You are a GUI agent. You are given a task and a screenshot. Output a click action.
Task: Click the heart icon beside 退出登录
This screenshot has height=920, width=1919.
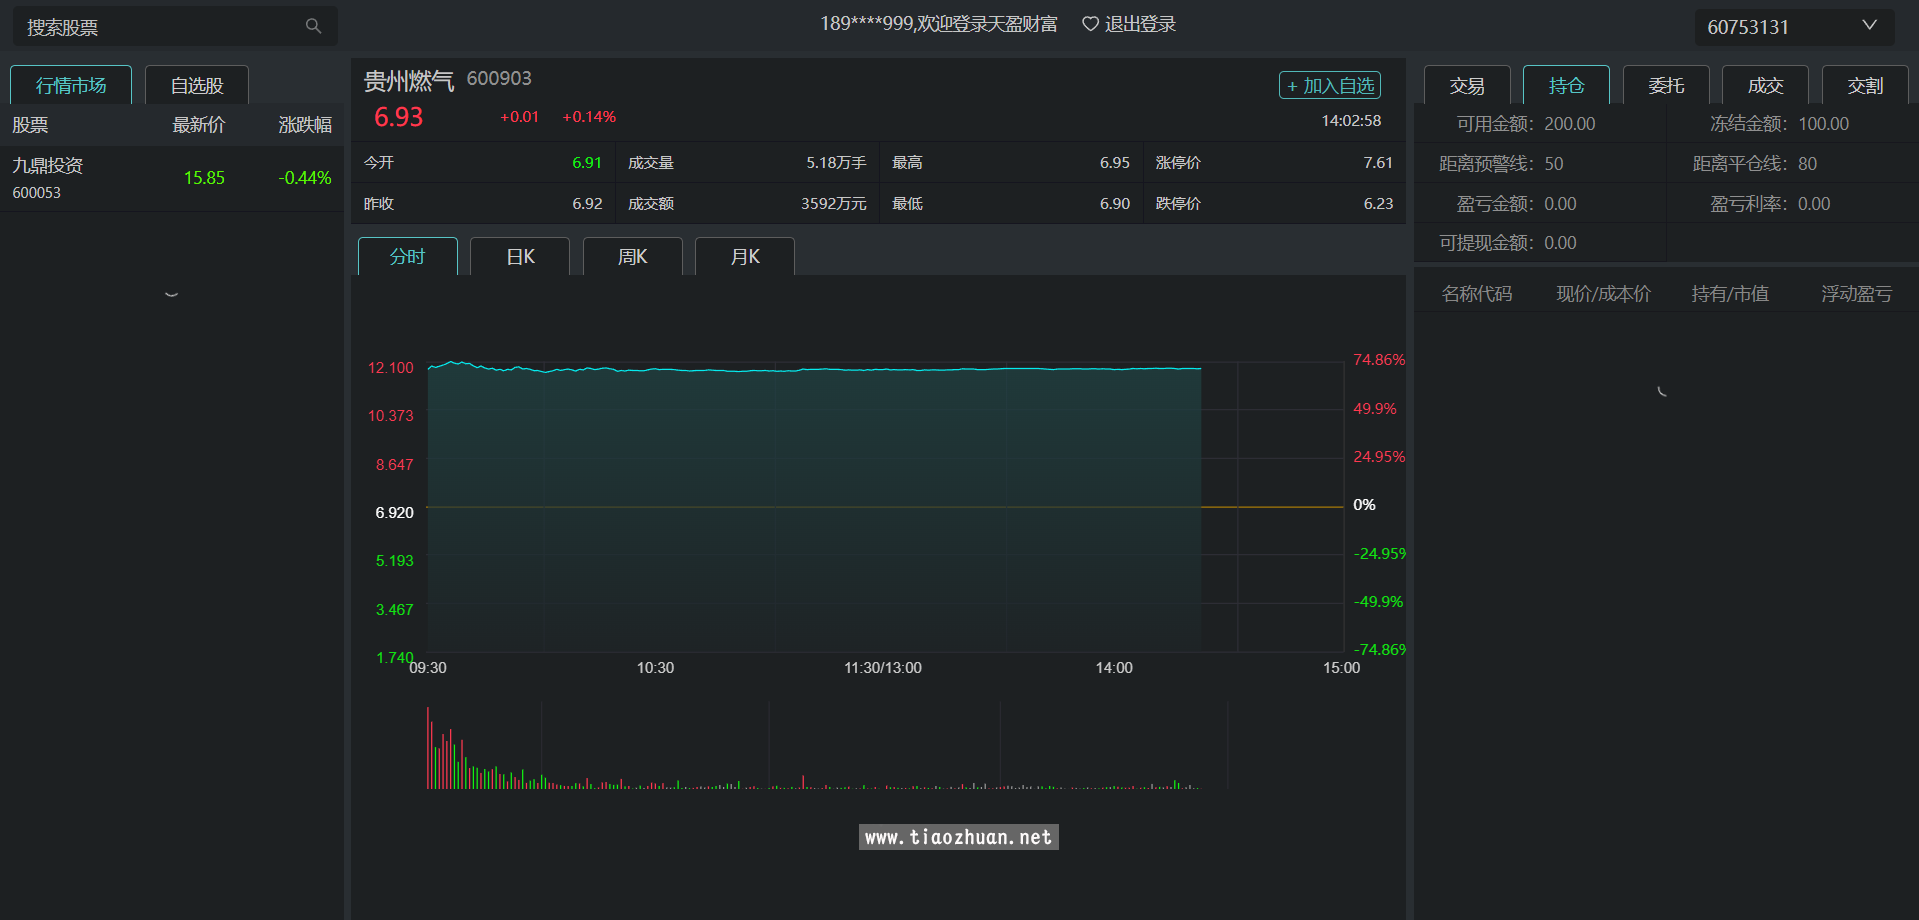coord(1090,24)
